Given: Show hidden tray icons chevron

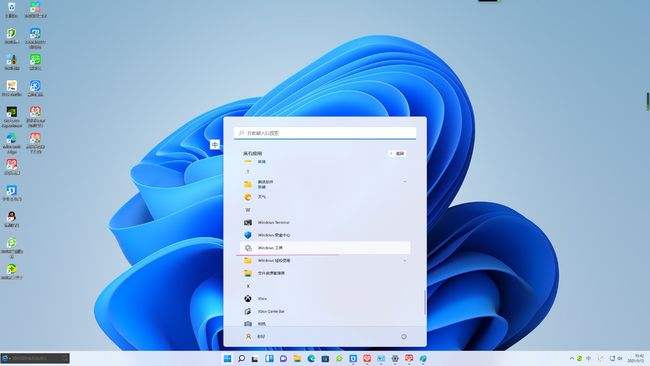Looking at the screenshot, I should (x=572, y=358).
